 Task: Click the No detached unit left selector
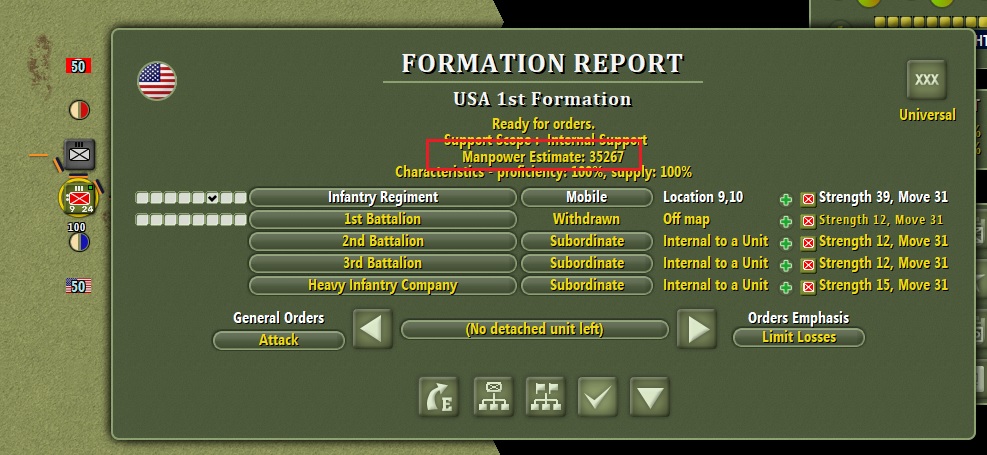tap(534, 329)
